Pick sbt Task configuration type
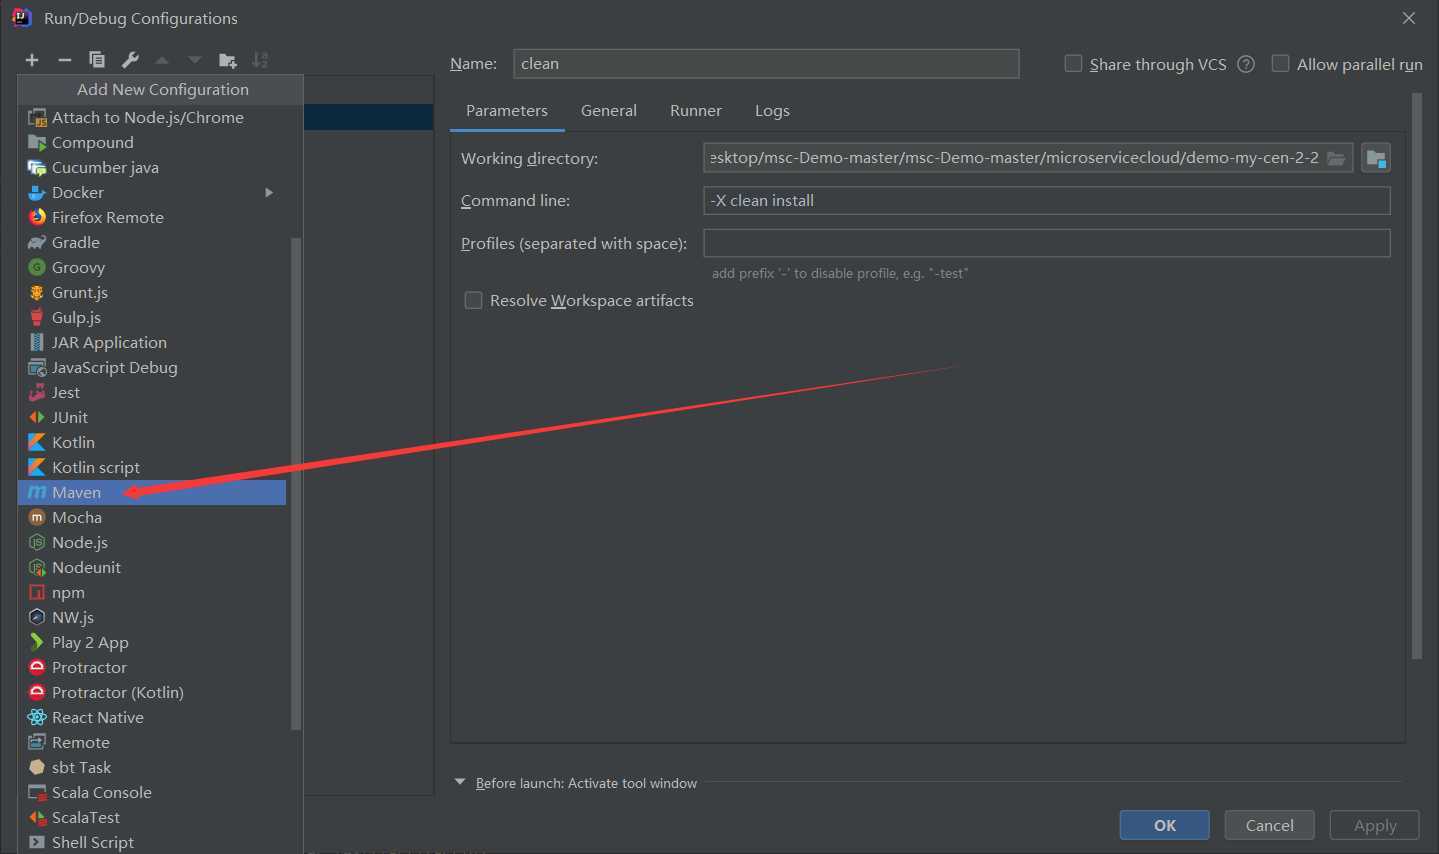 tap(152, 767)
